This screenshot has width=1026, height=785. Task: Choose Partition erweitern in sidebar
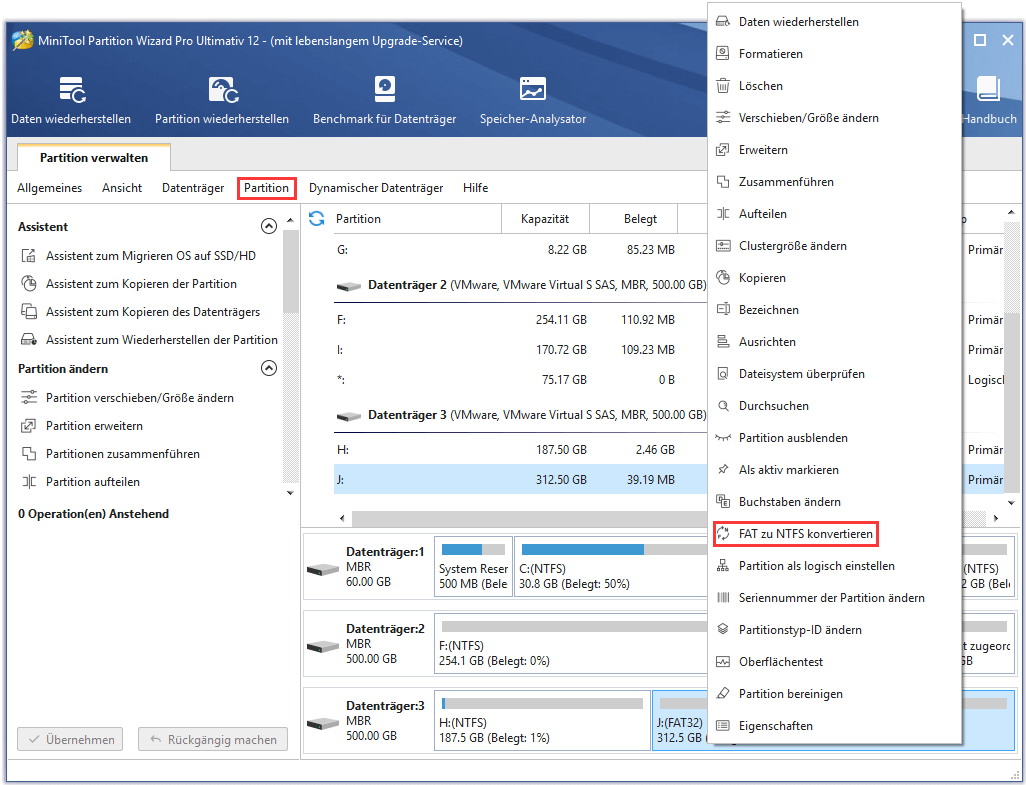tap(94, 426)
